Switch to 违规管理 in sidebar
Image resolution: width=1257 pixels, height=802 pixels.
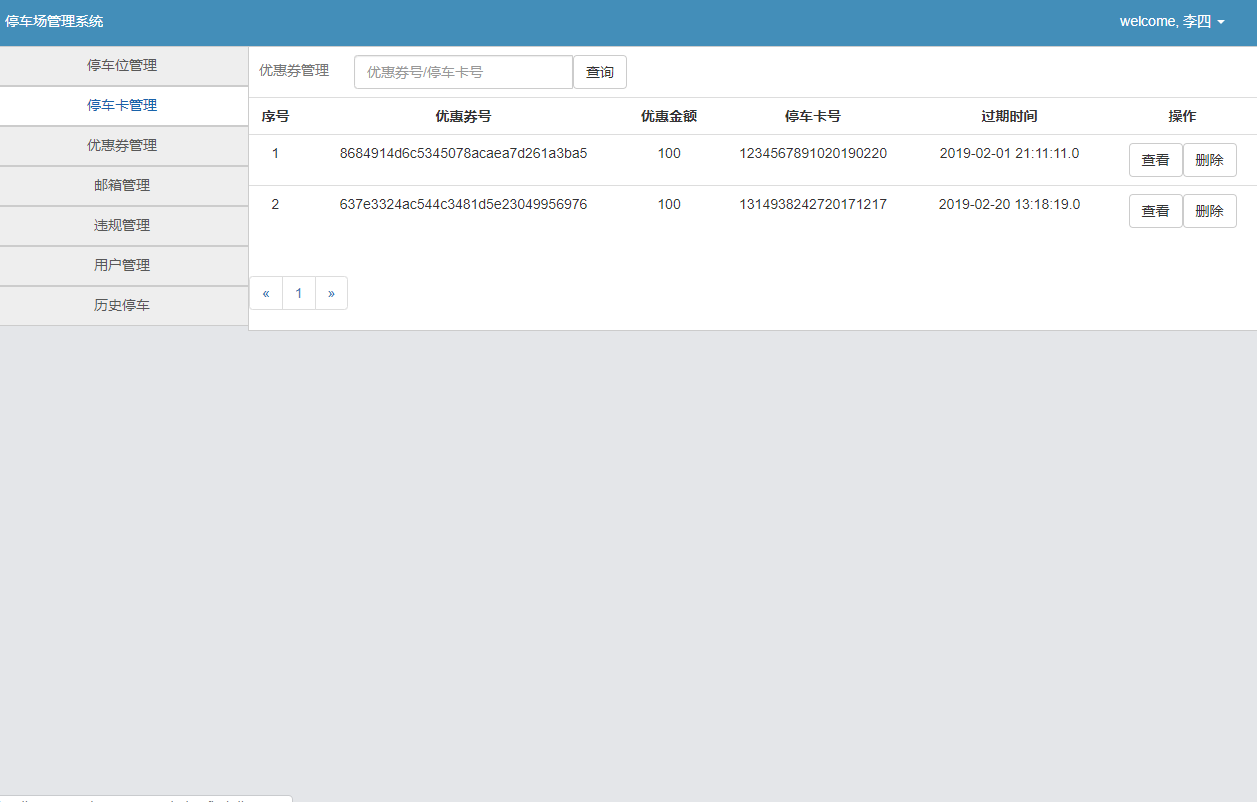click(x=122, y=226)
